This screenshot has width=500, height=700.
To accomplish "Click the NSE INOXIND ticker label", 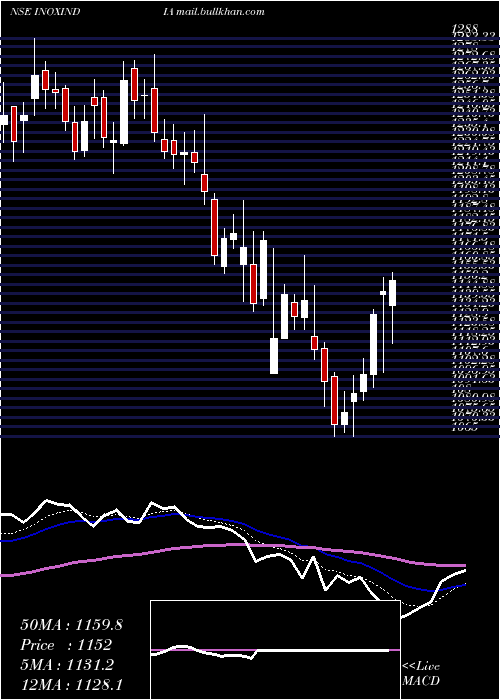I will pyautogui.click(x=45, y=12).
